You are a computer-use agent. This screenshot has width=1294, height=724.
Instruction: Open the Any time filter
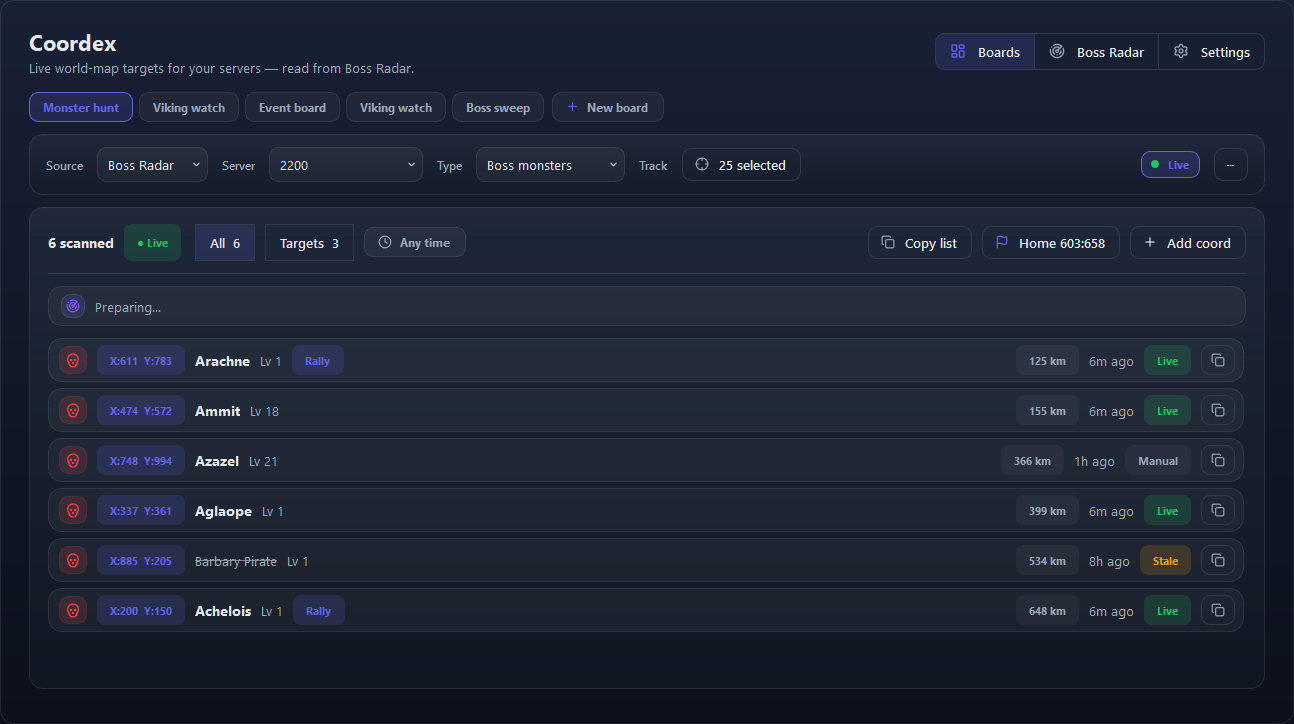point(415,243)
